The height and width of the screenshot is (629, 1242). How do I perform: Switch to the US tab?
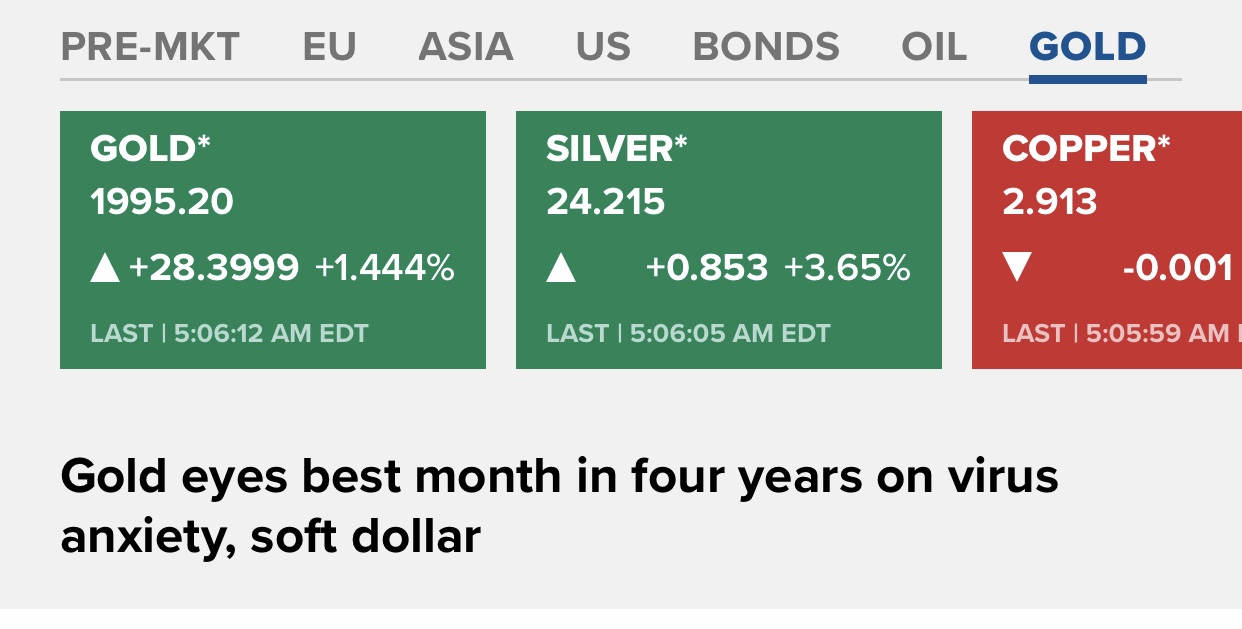click(603, 47)
